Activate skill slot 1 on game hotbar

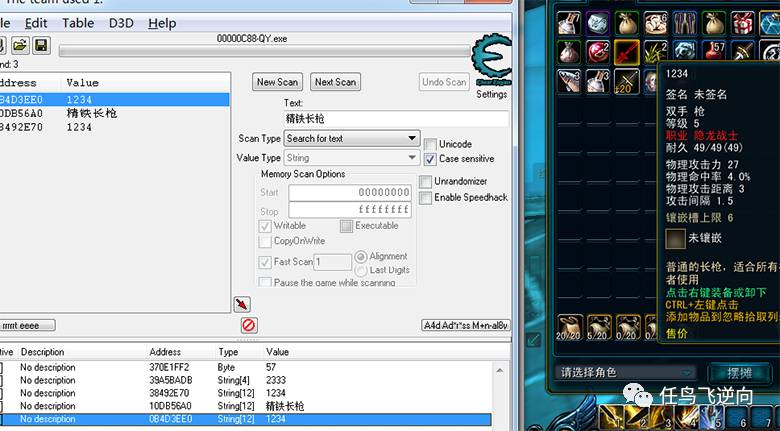(x=612, y=417)
